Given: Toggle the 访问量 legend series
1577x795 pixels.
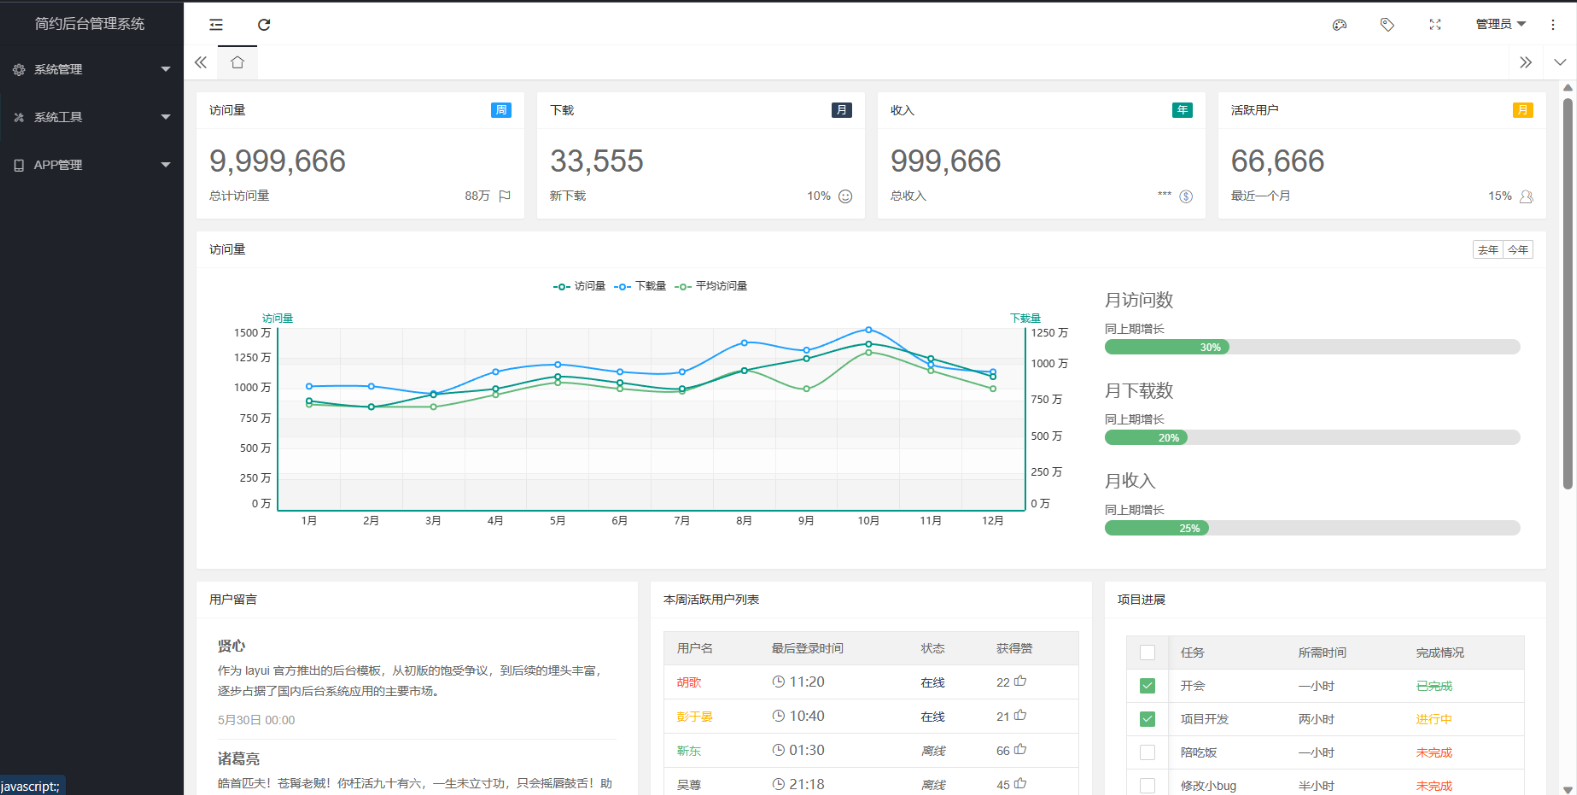Looking at the screenshot, I should coord(579,286).
